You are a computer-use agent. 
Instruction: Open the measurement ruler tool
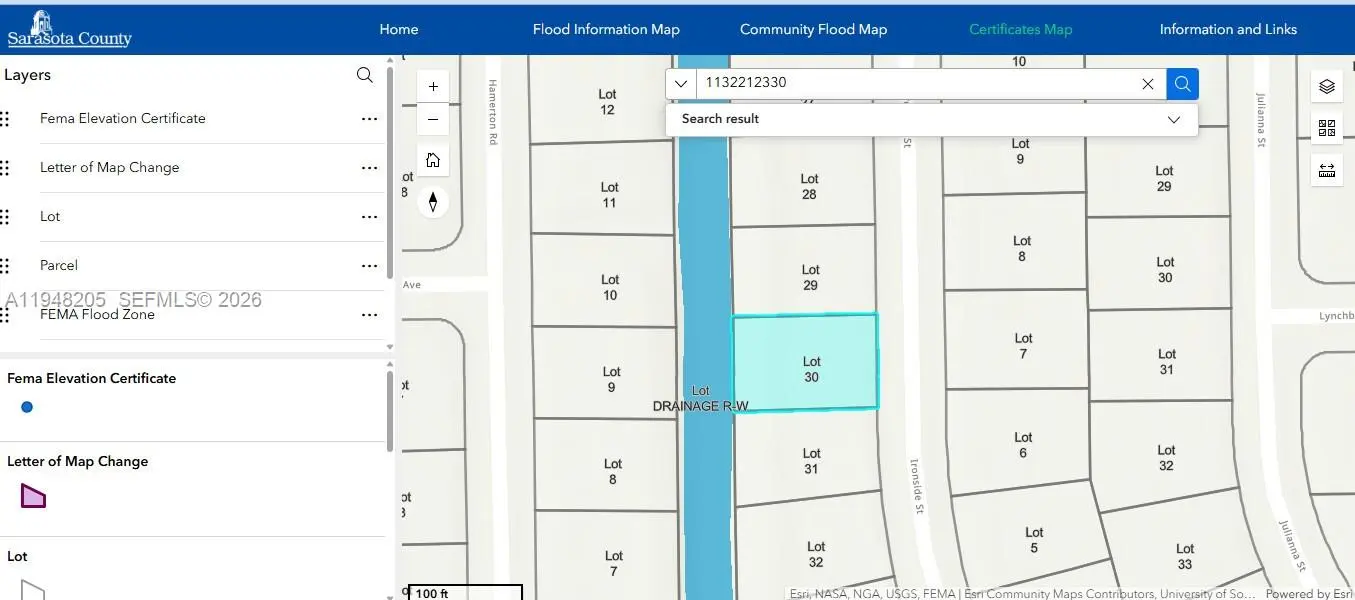(x=1326, y=170)
